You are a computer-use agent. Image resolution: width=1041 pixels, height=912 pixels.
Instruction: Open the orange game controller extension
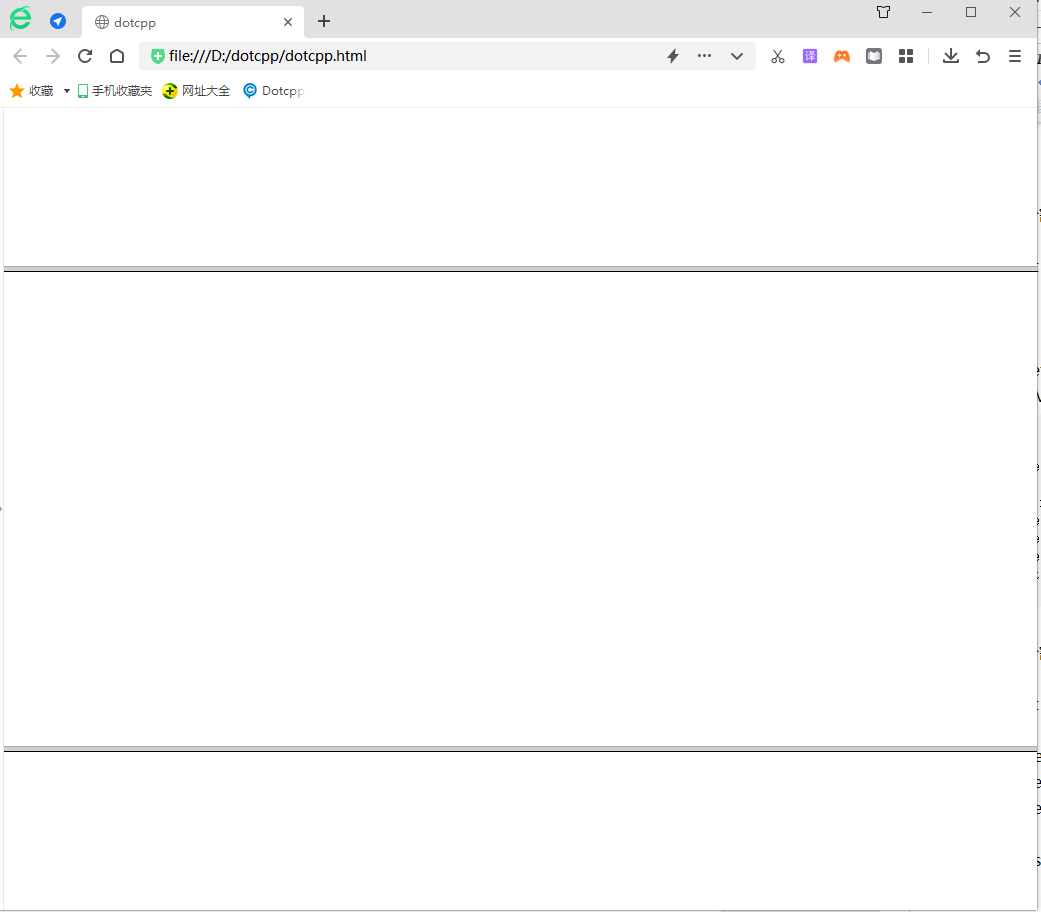(x=842, y=56)
